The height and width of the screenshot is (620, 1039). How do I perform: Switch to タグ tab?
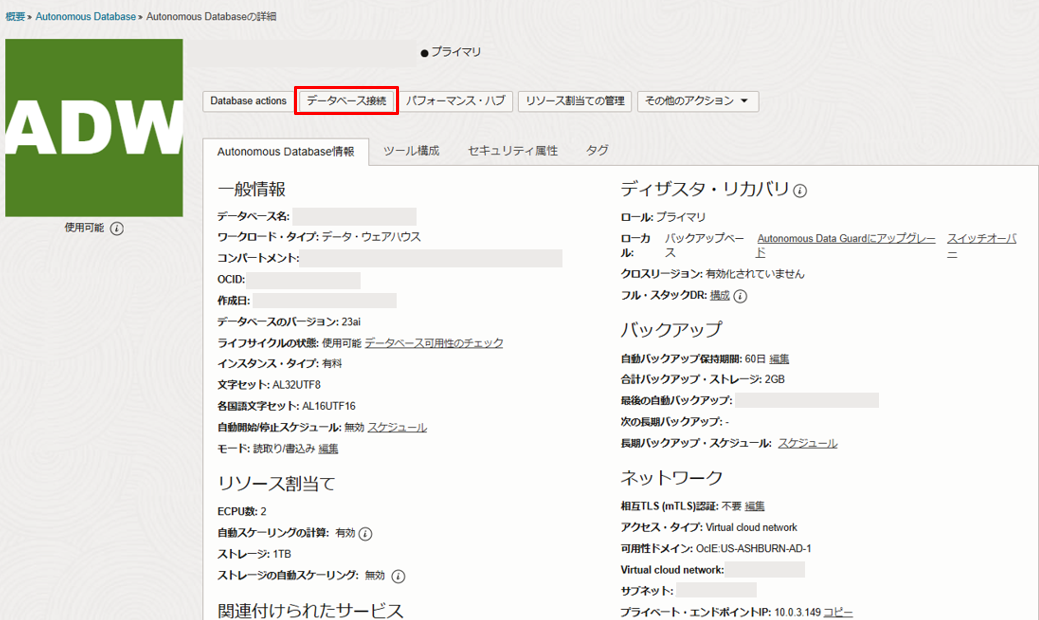pyautogui.click(x=597, y=151)
